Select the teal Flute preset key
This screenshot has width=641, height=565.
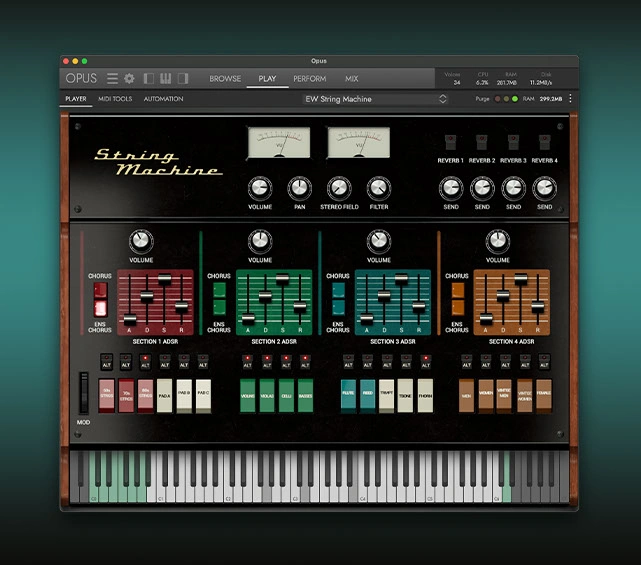pyautogui.click(x=348, y=395)
